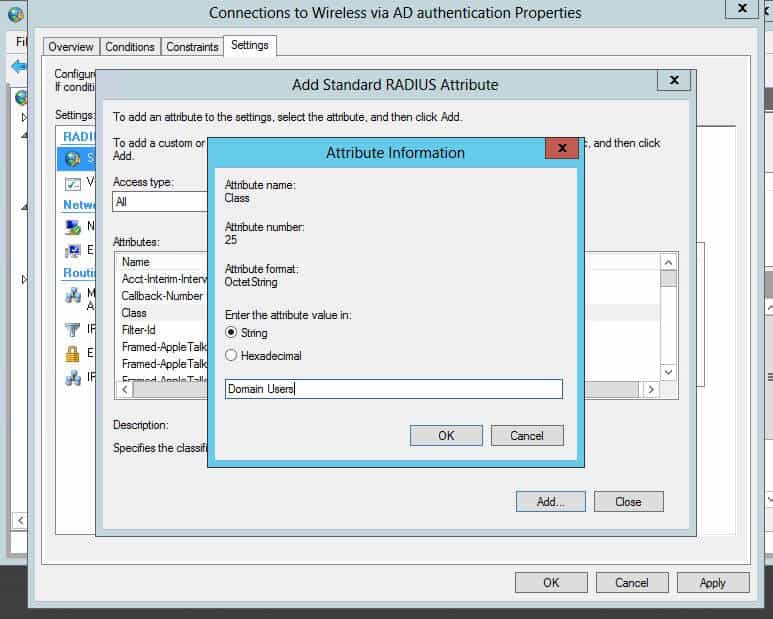Select the IP Filters funnel icon

click(x=73, y=329)
